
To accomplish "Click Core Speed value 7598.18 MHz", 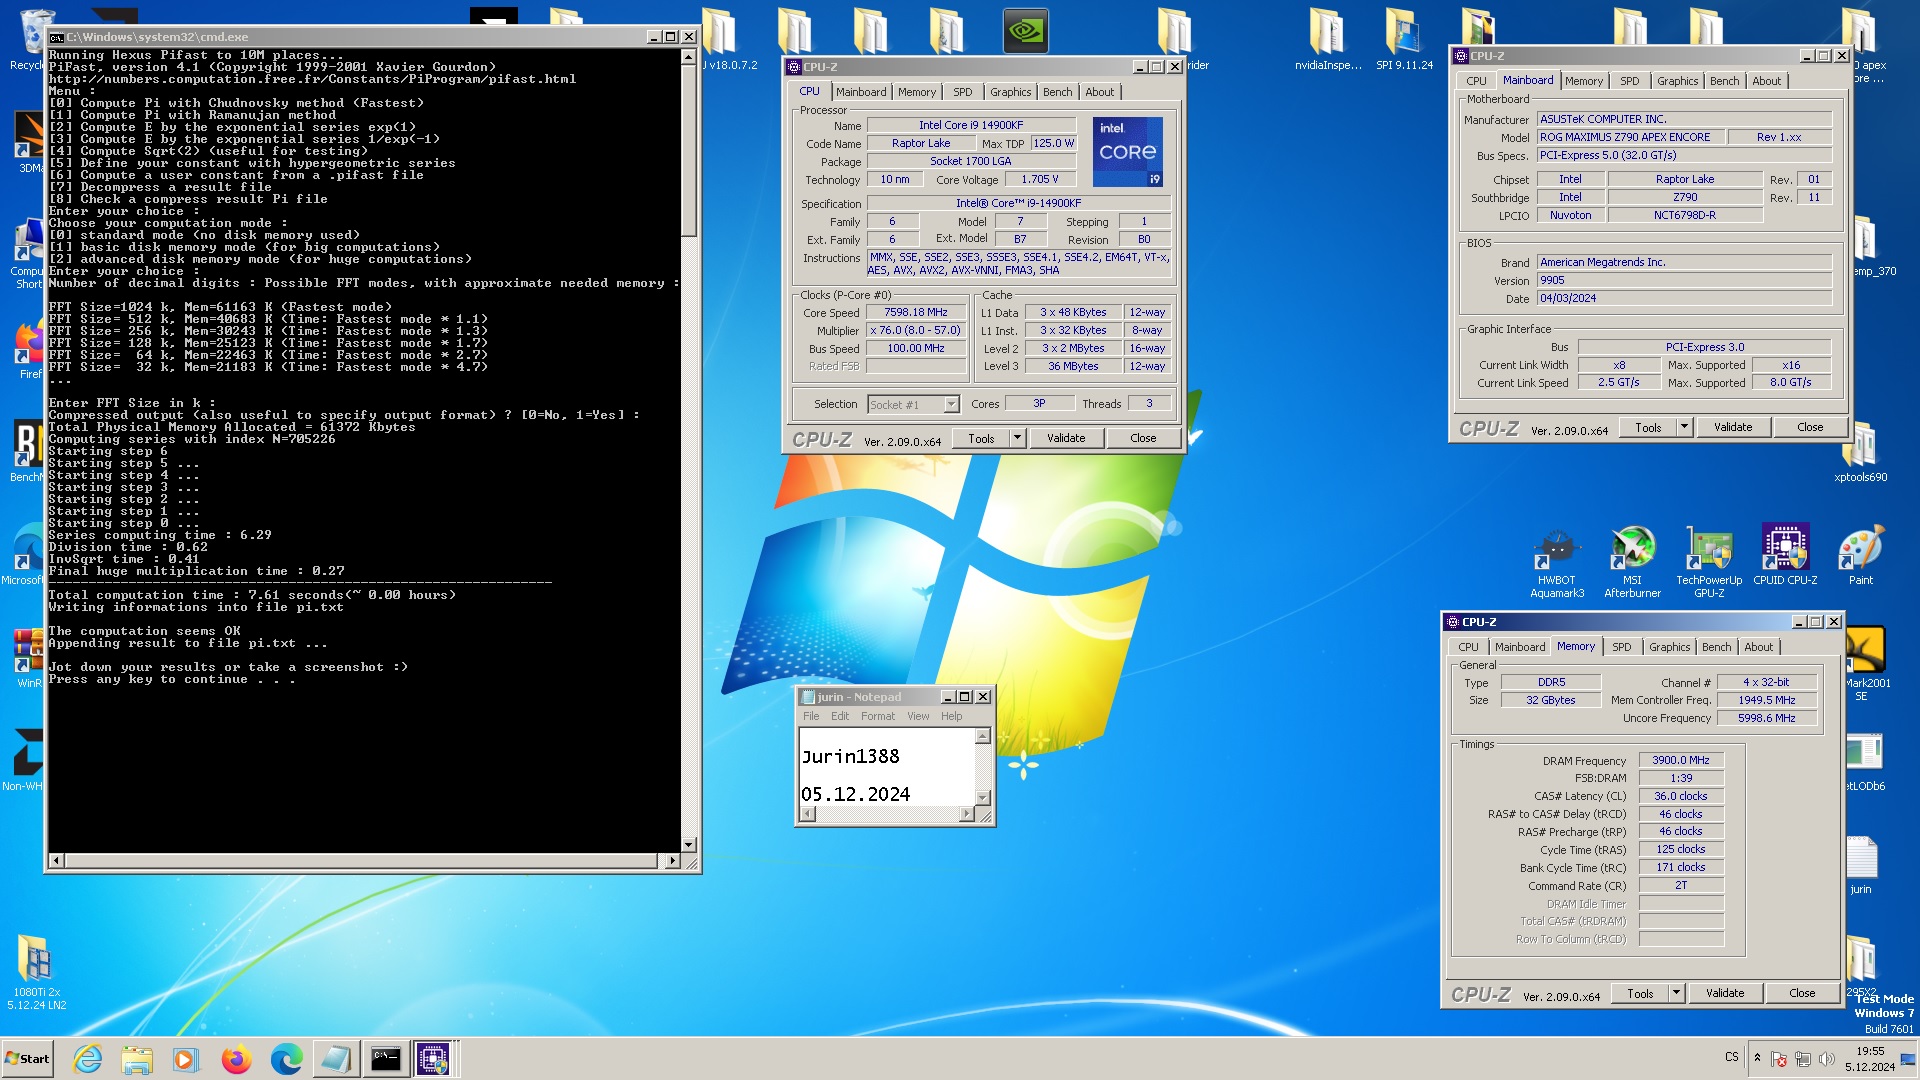I will point(916,312).
